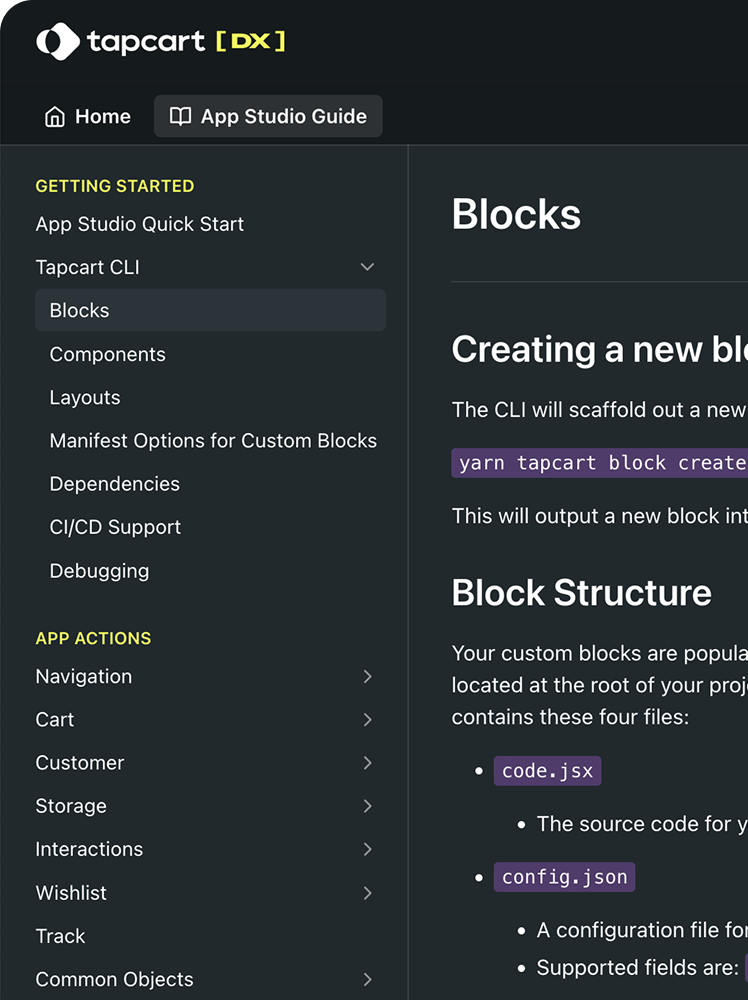Select Dependencies in the sidebar
This screenshot has width=748, height=1000.
115,484
